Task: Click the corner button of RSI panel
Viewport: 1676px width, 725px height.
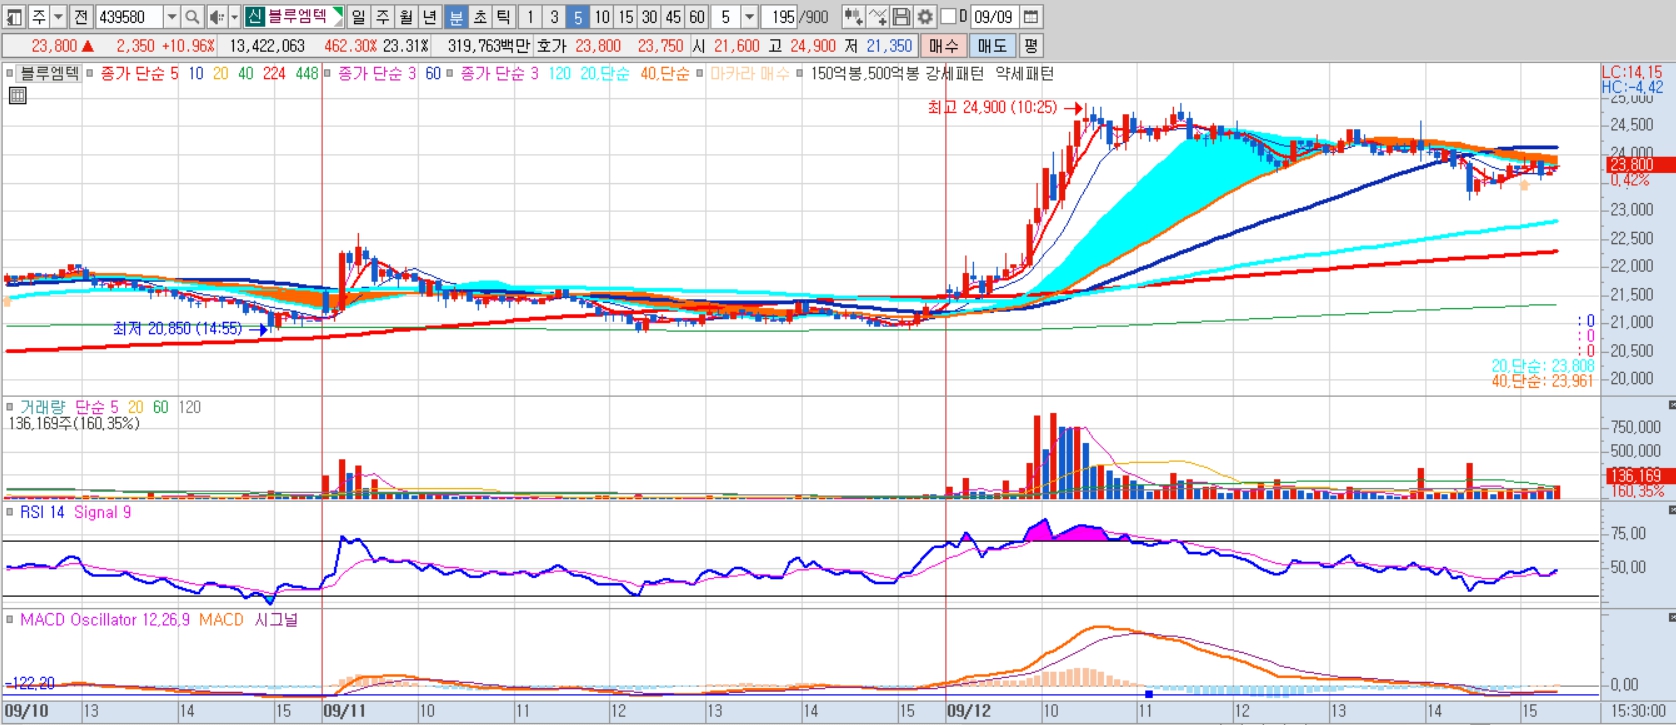Action: (x=1671, y=510)
